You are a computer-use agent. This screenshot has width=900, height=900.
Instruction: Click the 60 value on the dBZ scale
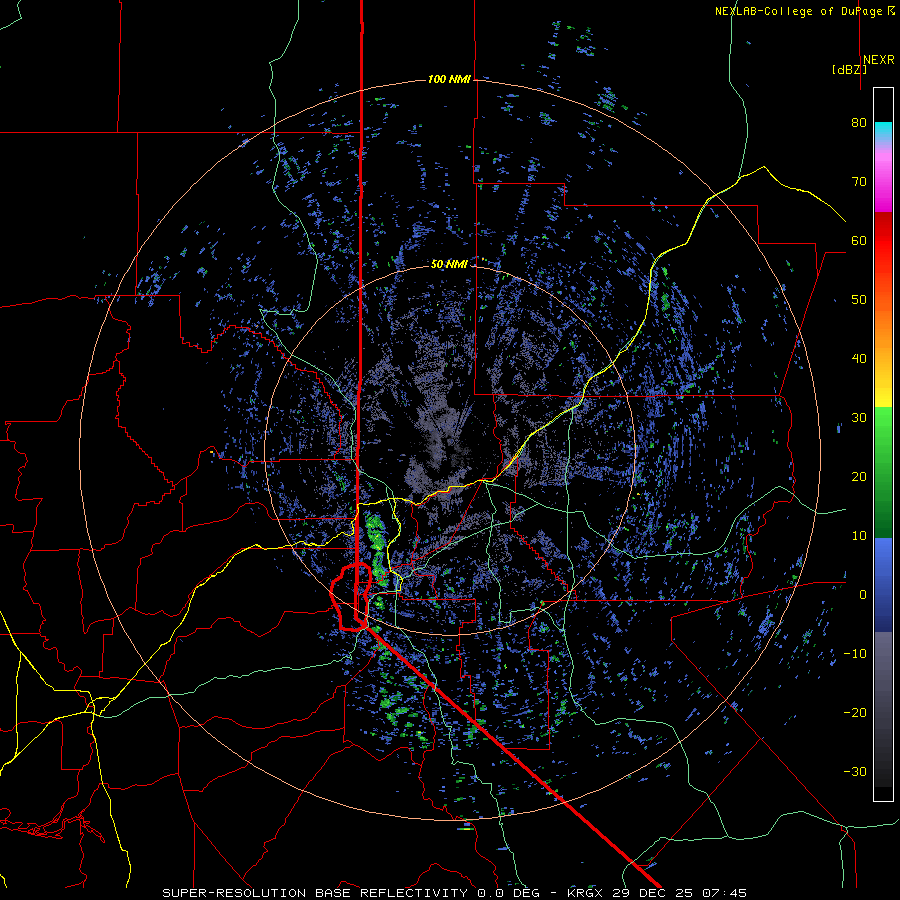pos(859,240)
